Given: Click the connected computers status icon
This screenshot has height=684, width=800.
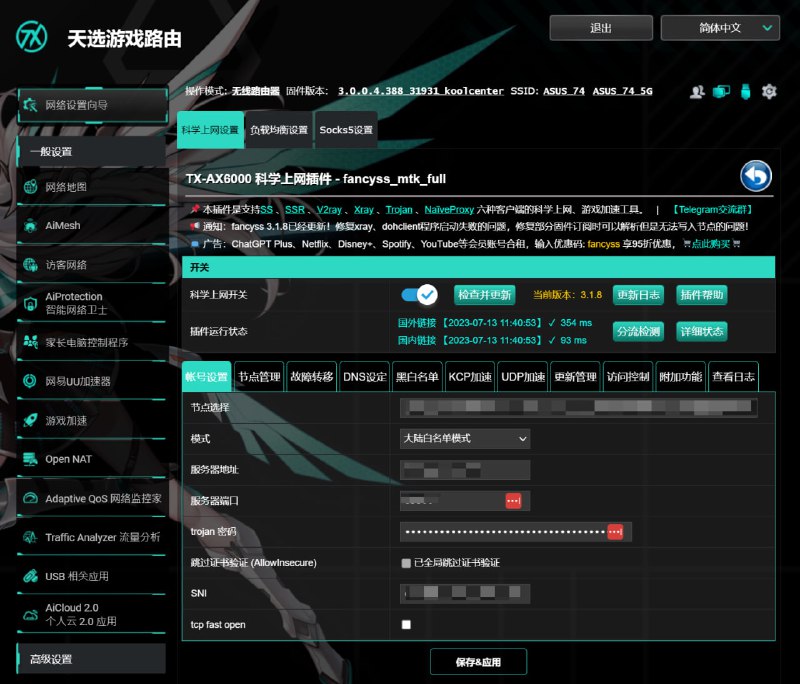Looking at the screenshot, I should [x=721, y=91].
